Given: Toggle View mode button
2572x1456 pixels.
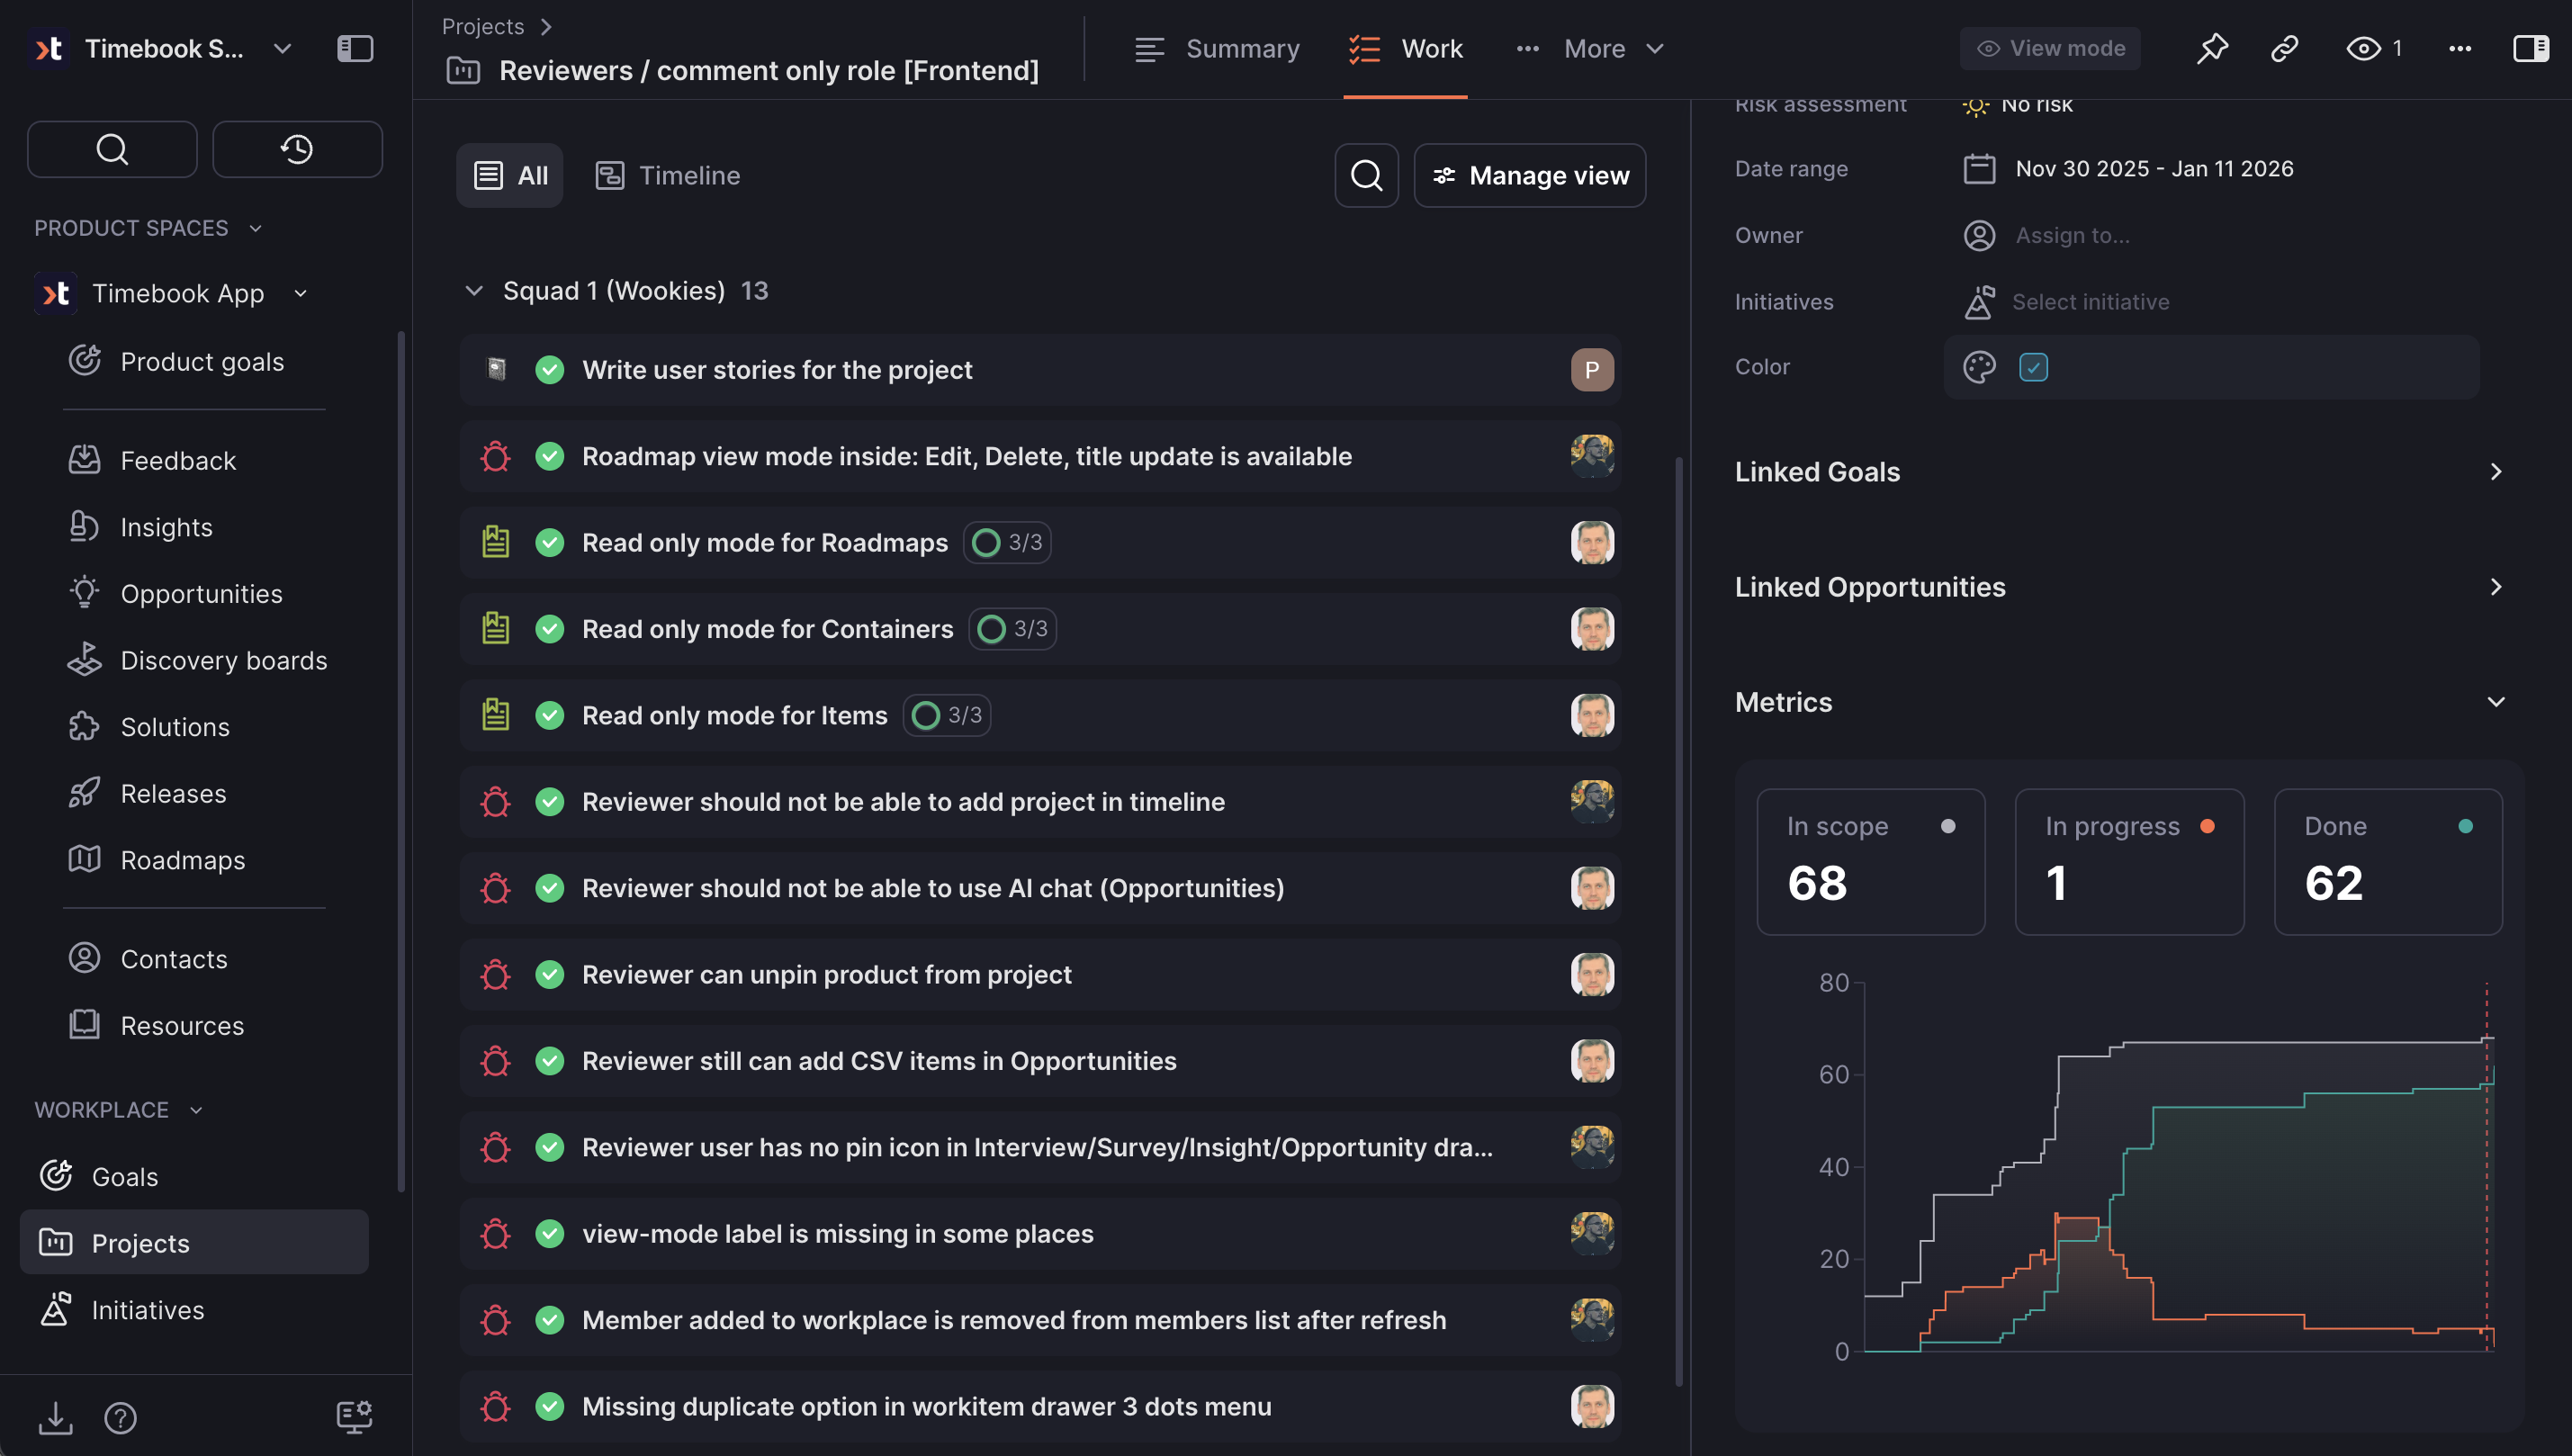Looking at the screenshot, I should click(2050, 48).
